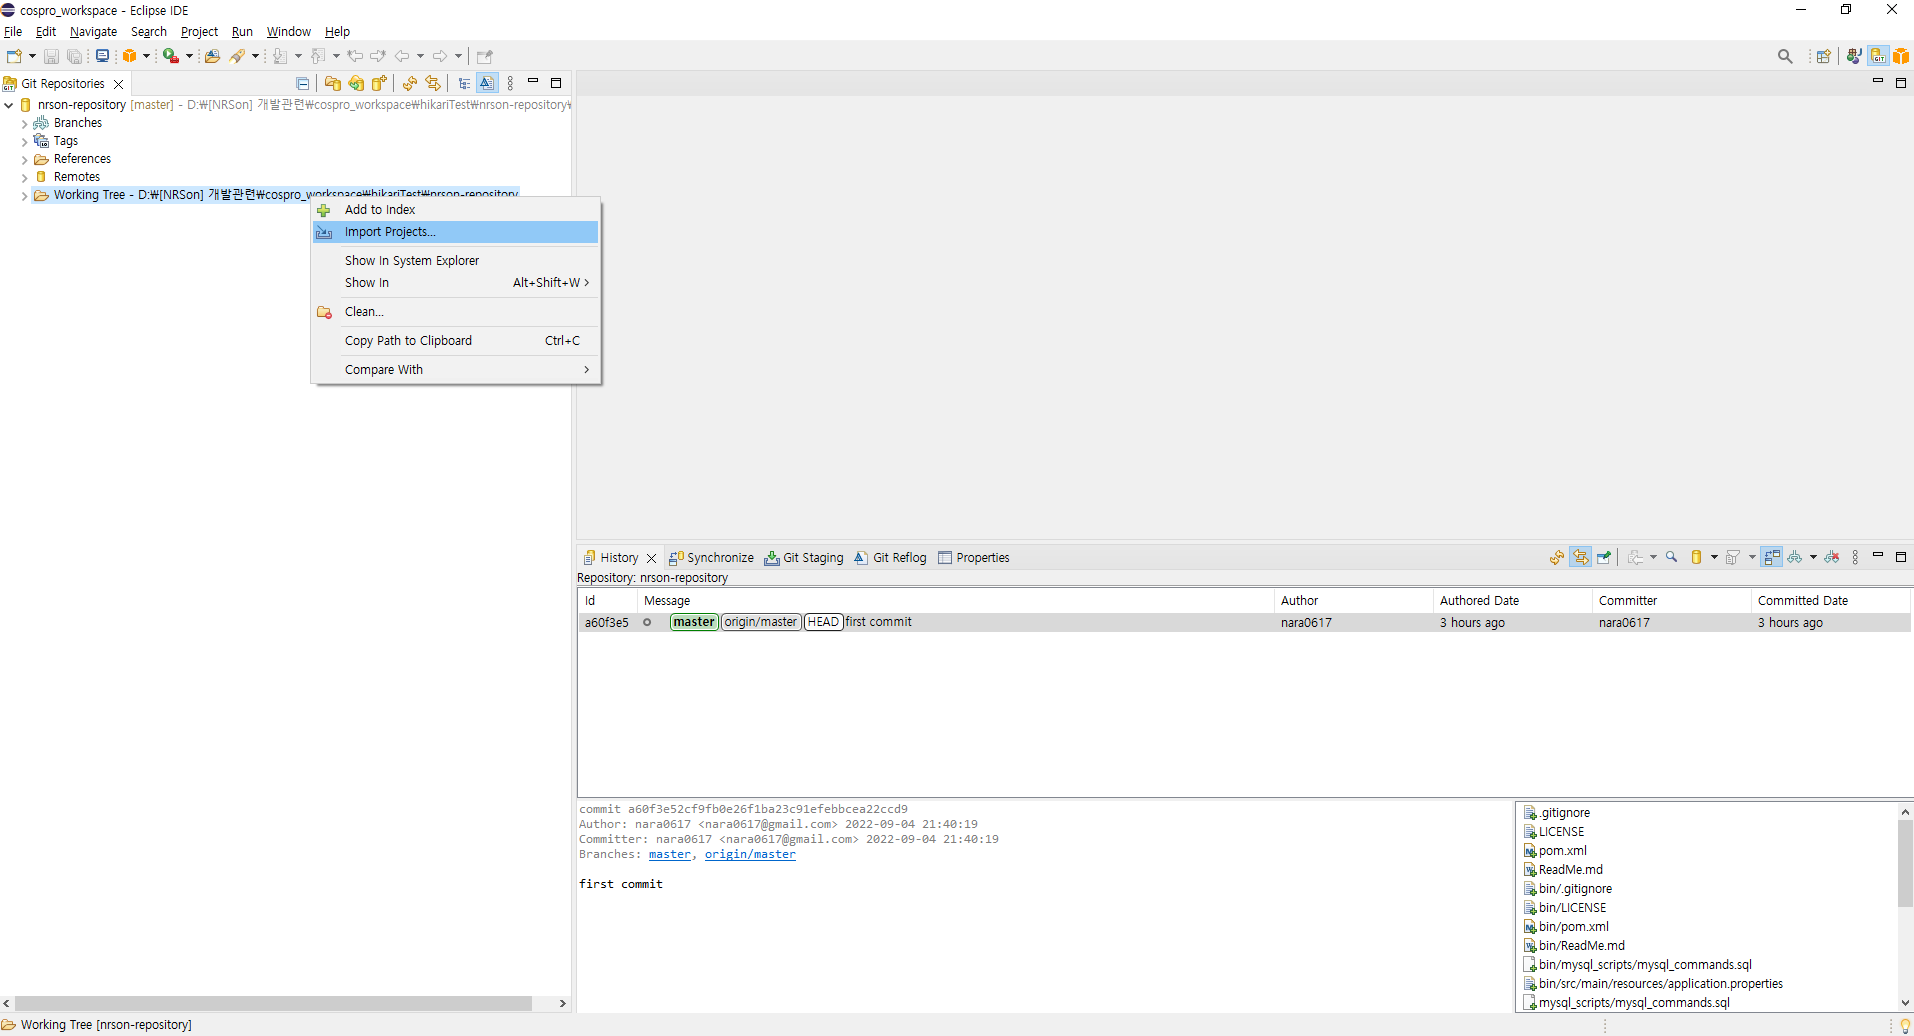Collapse all in Git Repositories view
This screenshot has width=1914, height=1036.
tap(303, 83)
